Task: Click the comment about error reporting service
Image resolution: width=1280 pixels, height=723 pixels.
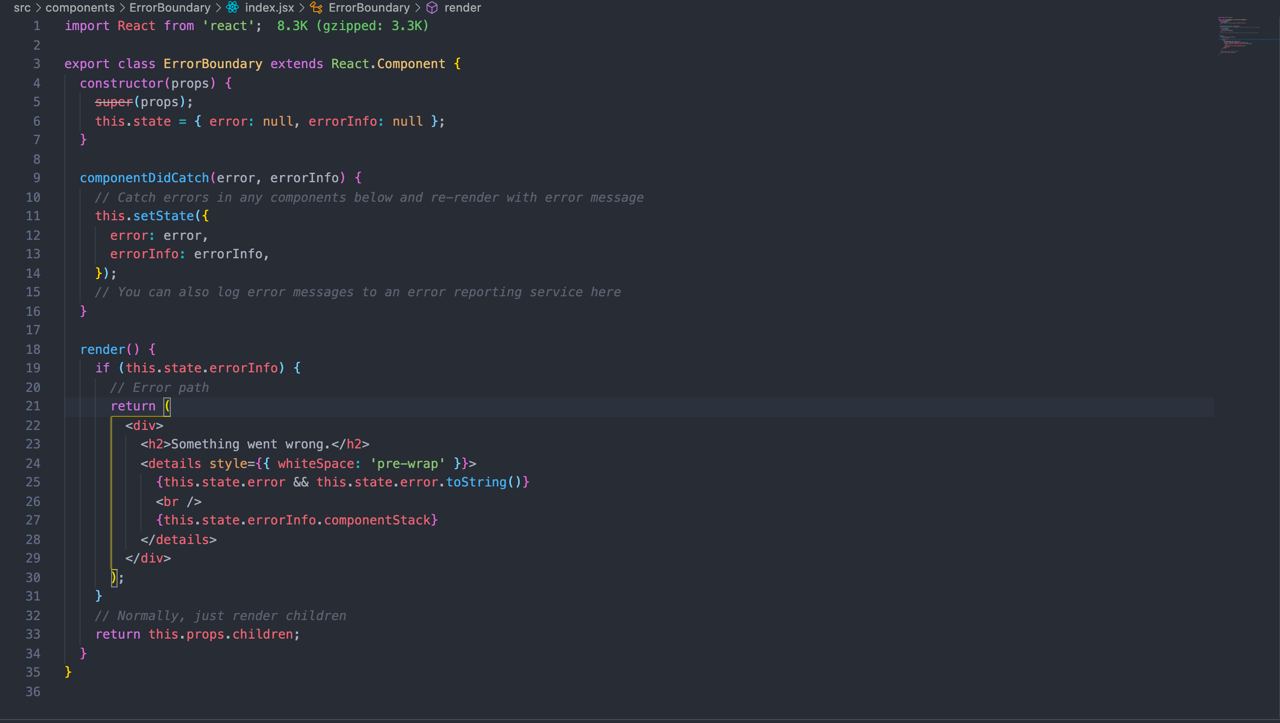Action: tap(358, 292)
